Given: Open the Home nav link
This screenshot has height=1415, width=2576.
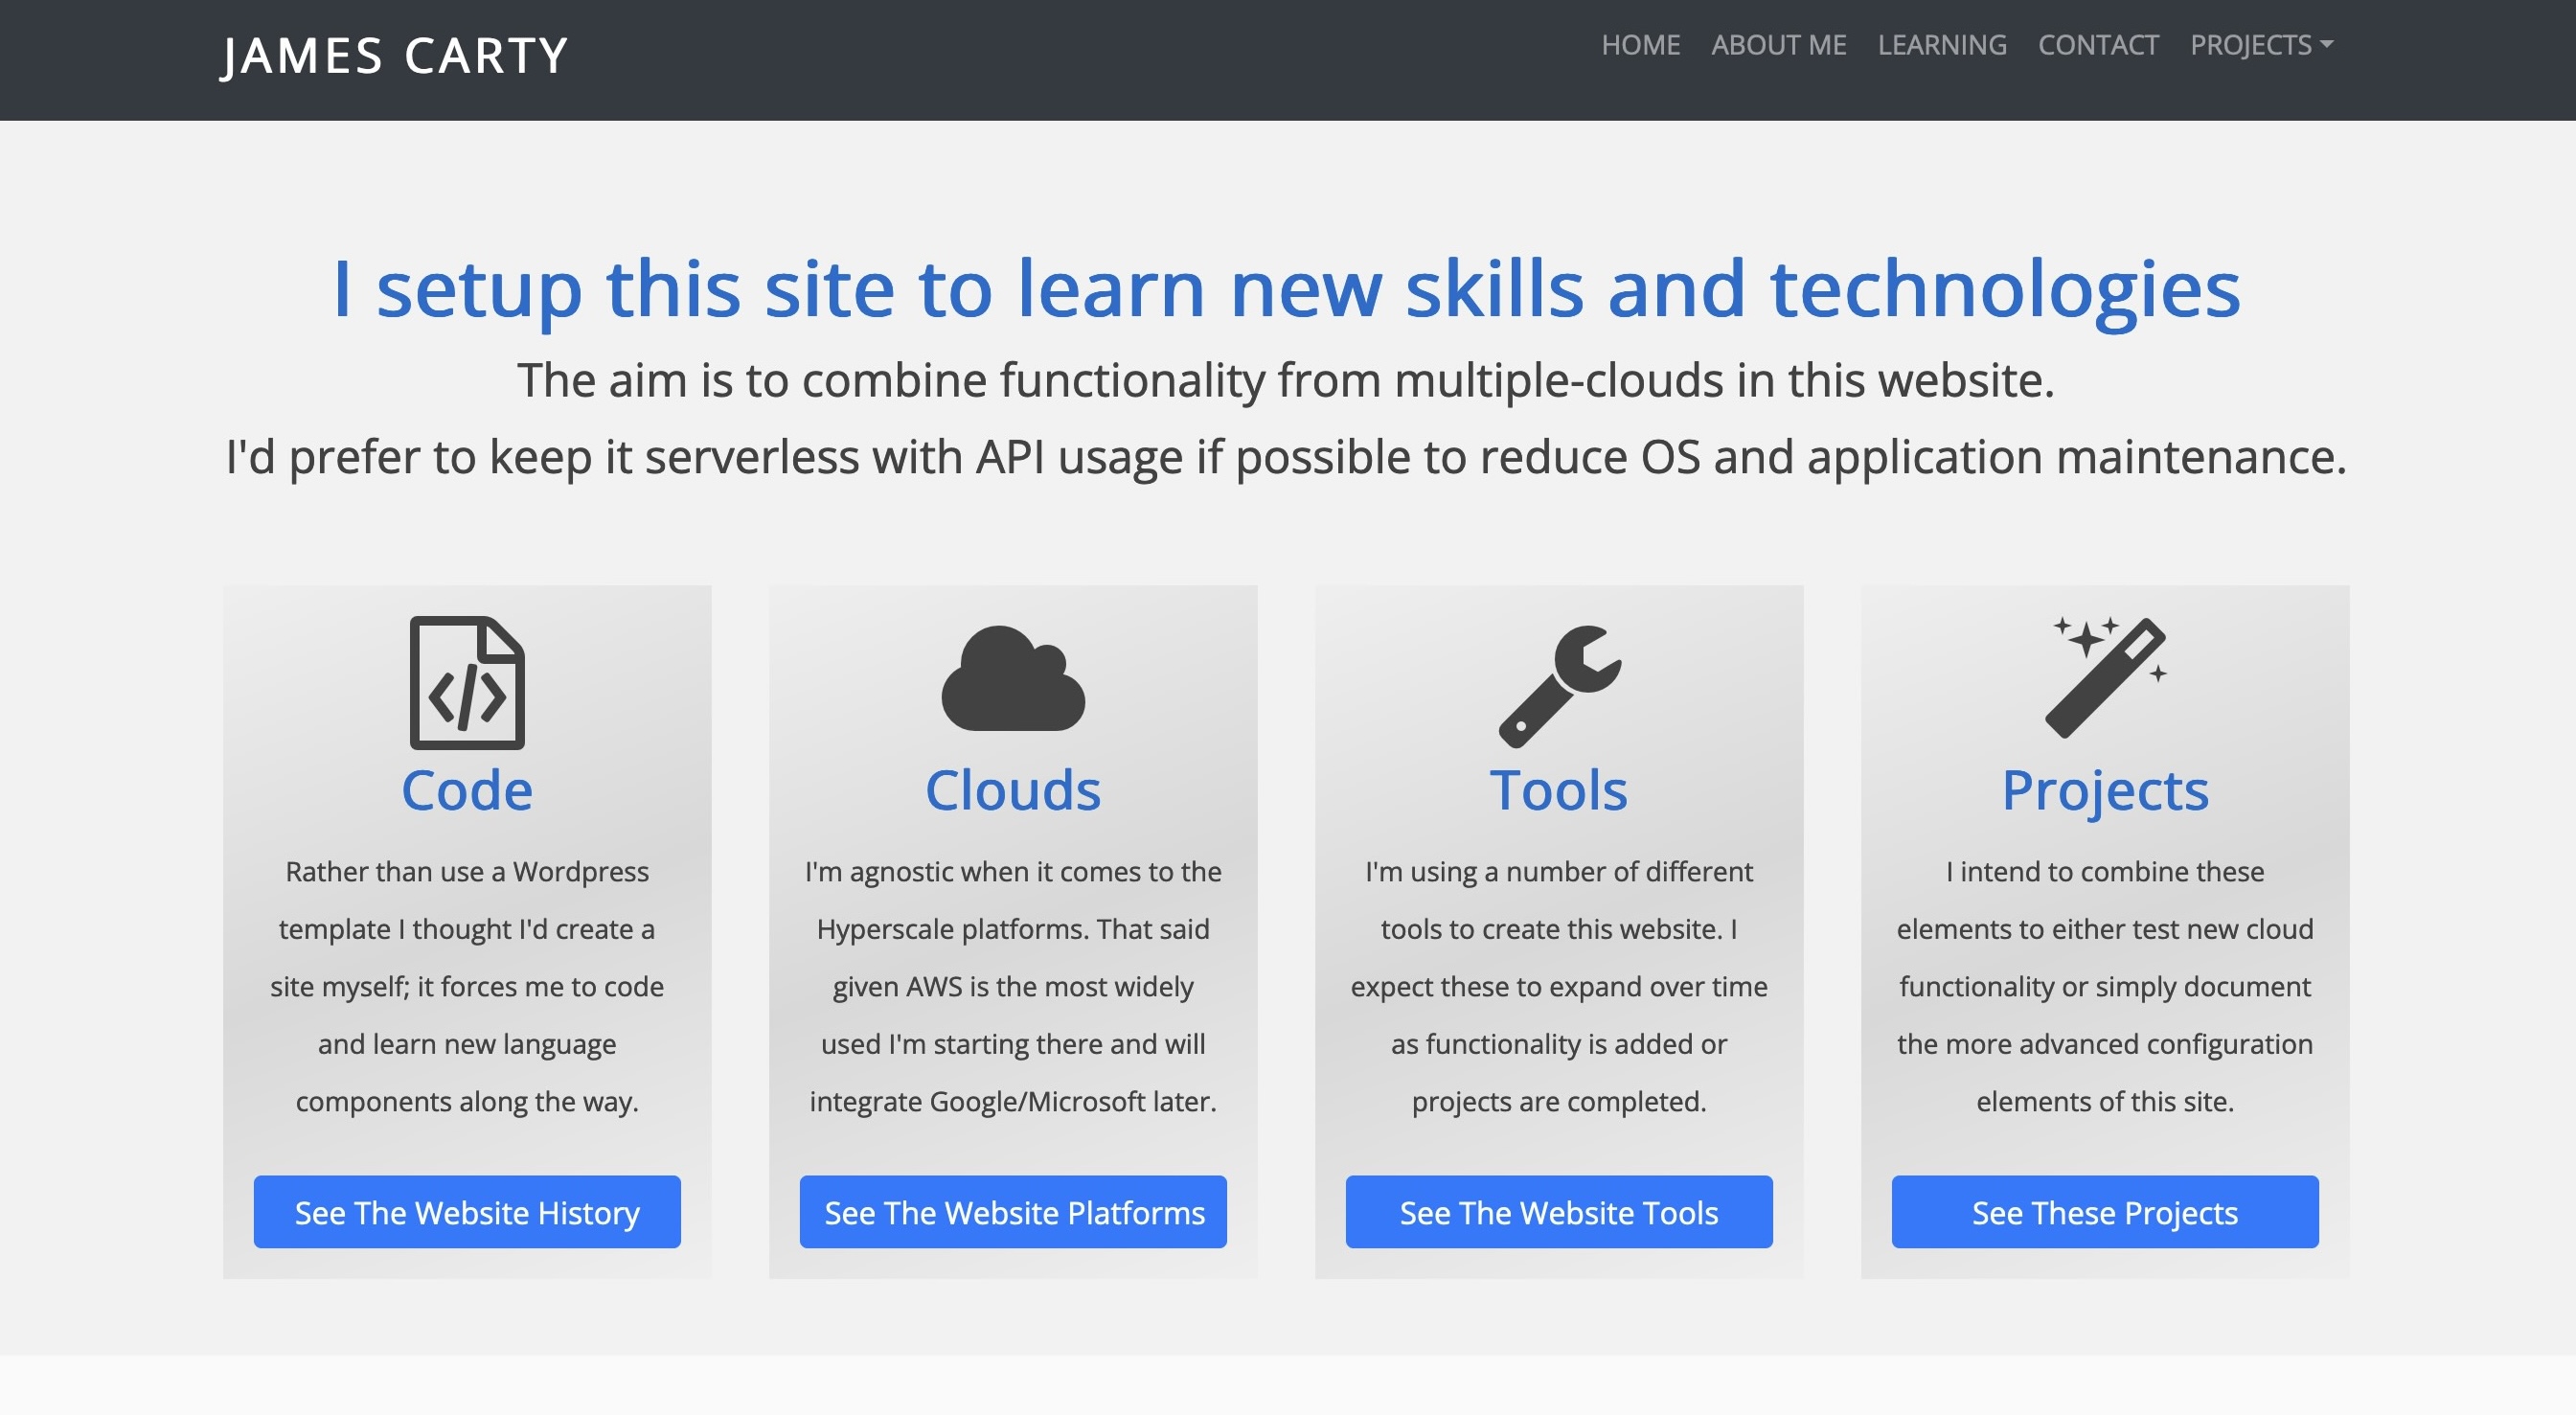Looking at the screenshot, I should point(1640,45).
